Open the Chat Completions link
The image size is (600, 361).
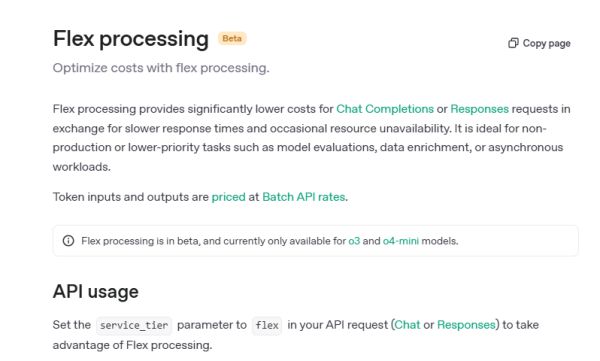(385, 109)
